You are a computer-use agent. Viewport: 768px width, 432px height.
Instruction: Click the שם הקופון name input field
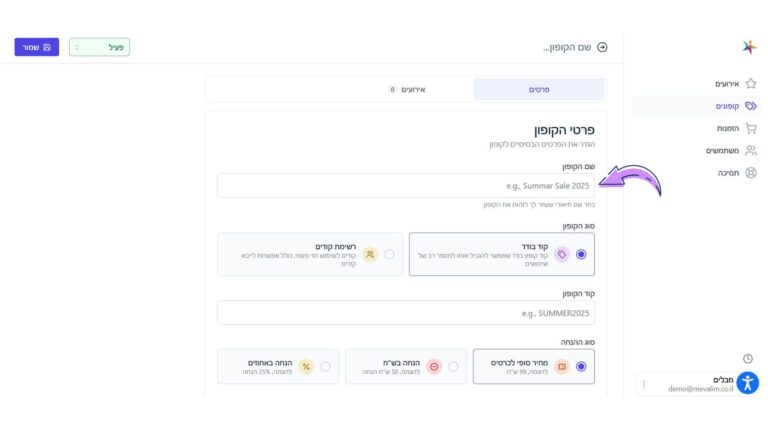pyautogui.click(x=406, y=185)
